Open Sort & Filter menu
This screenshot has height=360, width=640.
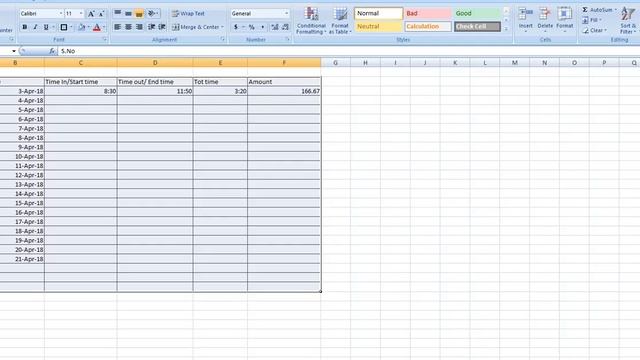click(x=628, y=20)
